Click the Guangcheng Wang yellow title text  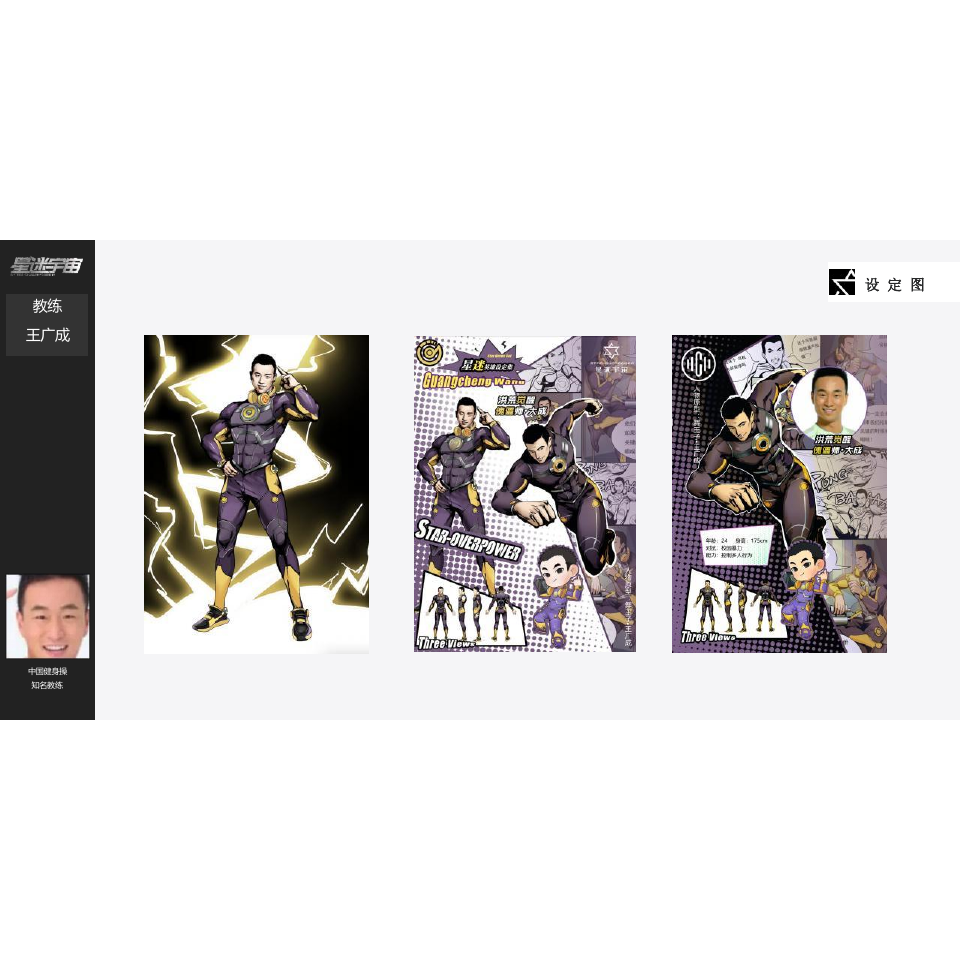pyautogui.click(x=474, y=380)
